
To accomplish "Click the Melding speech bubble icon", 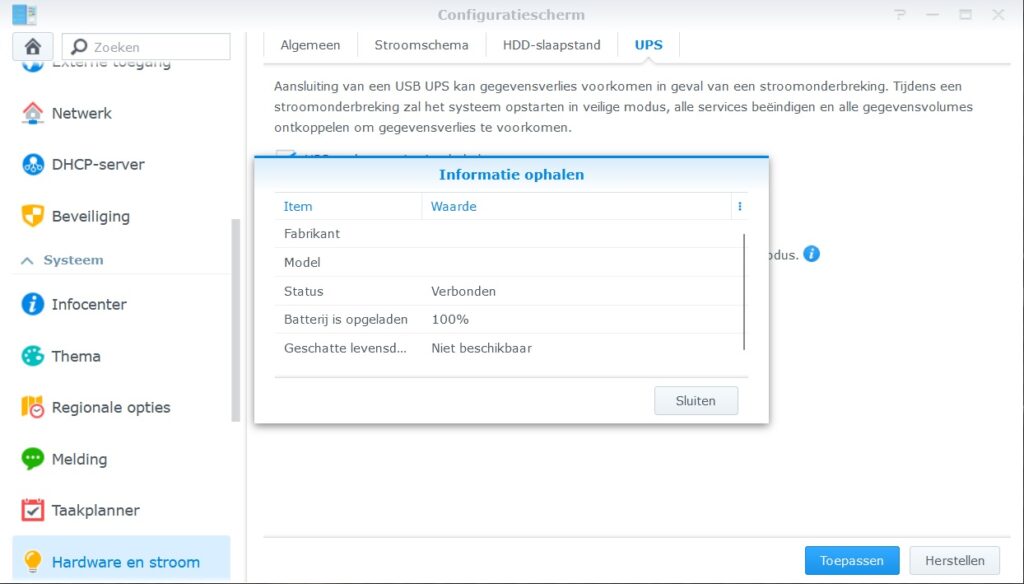I will click(x=33, y=459).
